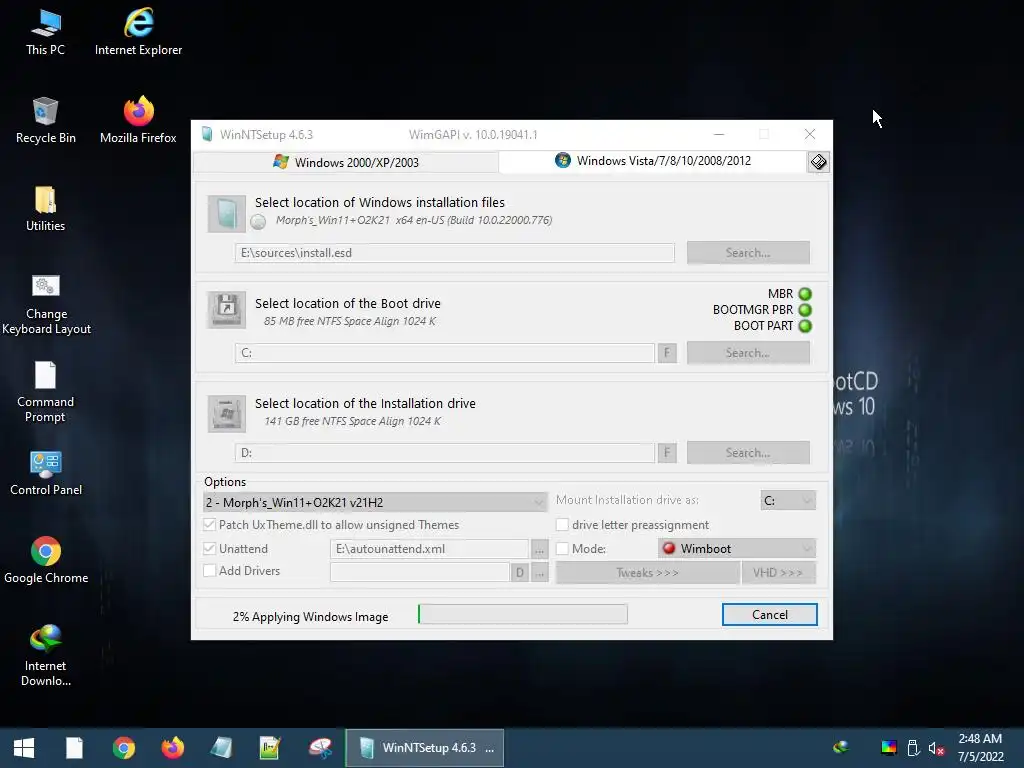
Task: Open Control Panel desktop icon
Action: (46, 473)
